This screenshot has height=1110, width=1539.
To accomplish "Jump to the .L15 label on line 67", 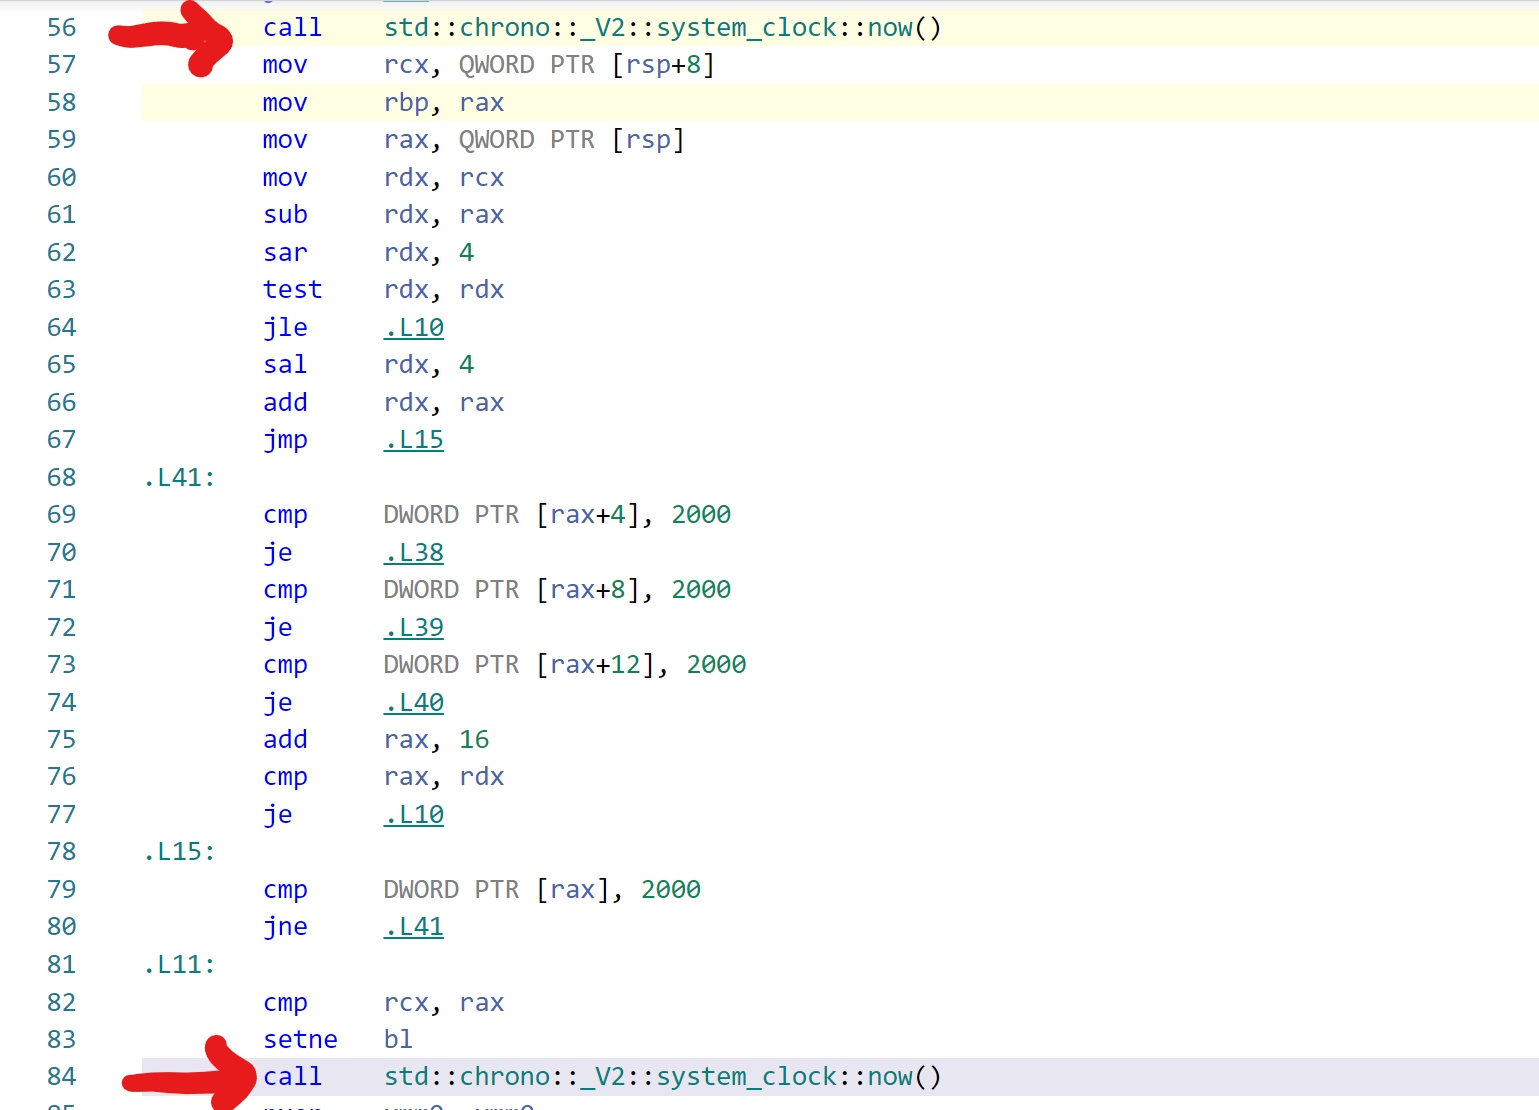I will 414,440.
